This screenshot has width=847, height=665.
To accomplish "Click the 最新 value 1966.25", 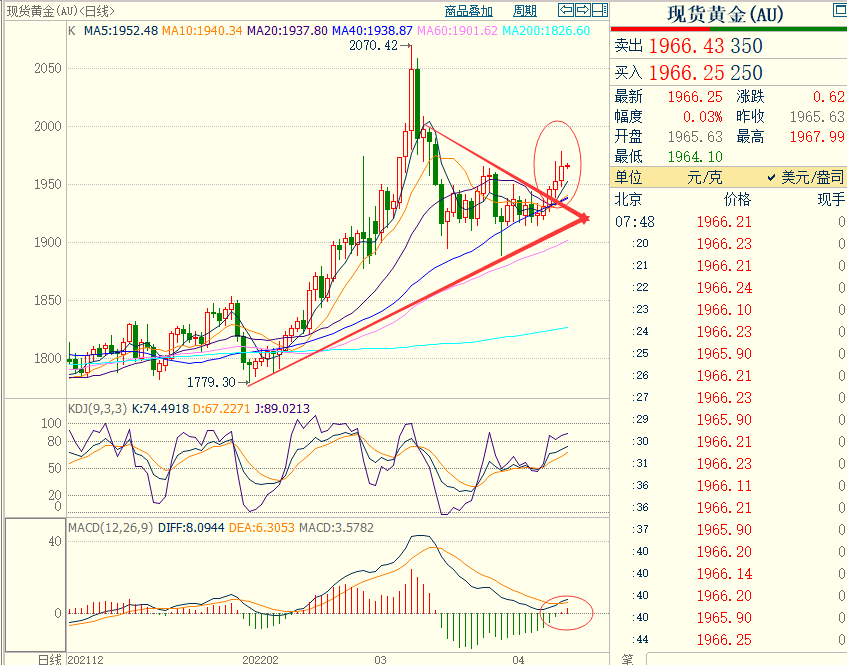I will pyautogui.click(x=695, y=97).
